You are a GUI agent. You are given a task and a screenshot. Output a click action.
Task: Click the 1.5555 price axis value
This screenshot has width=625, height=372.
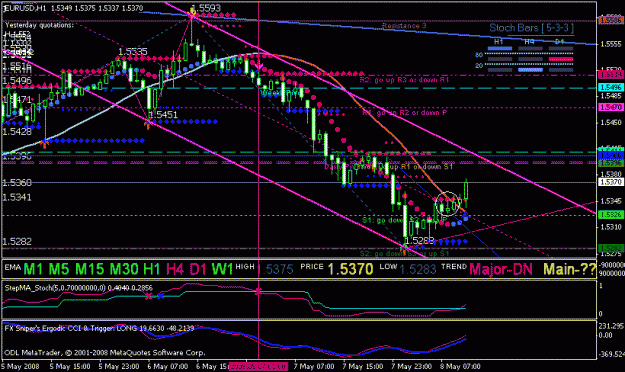[x=612, y=44]
